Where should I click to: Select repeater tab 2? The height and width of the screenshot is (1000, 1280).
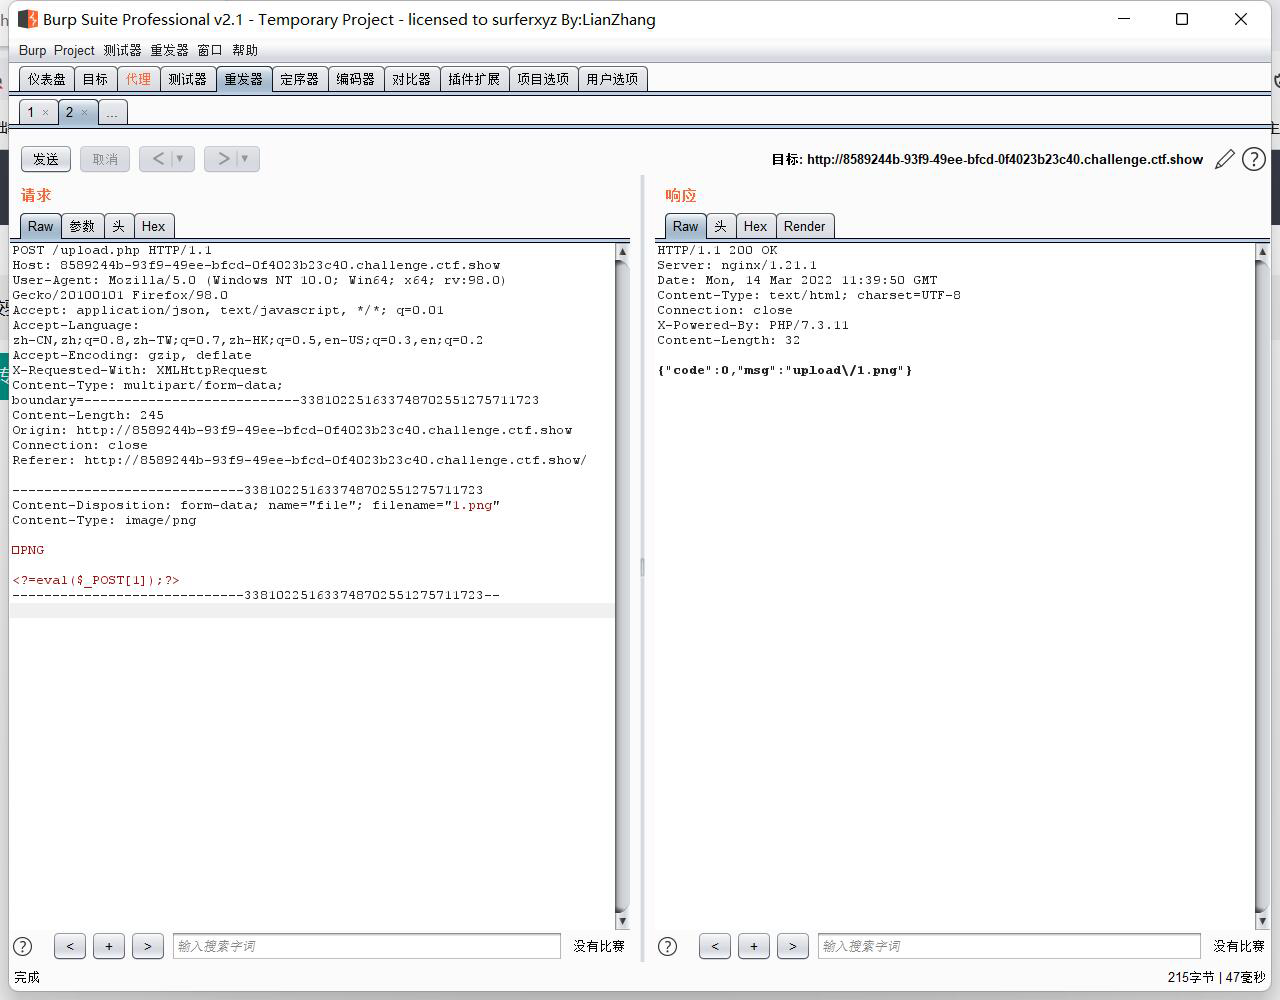(x=69, y=112)
